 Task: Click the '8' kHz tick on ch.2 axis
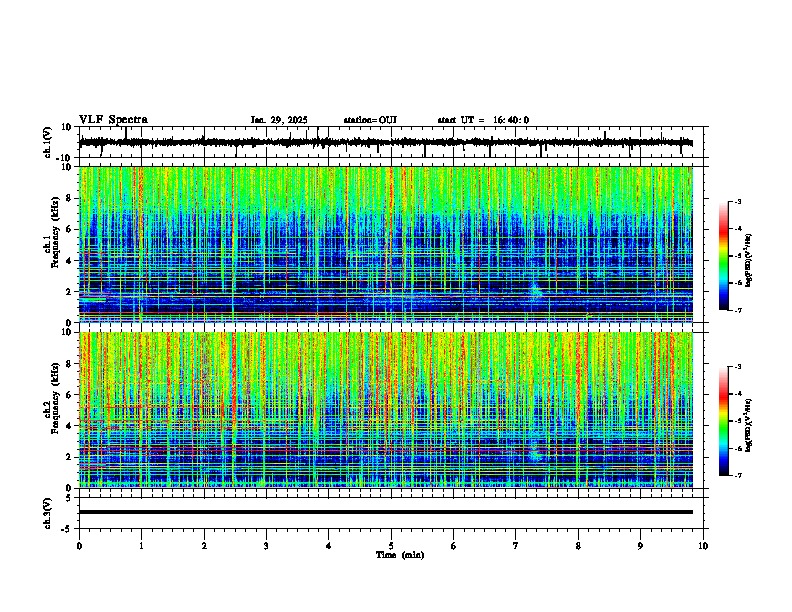[x=69, y=364]
